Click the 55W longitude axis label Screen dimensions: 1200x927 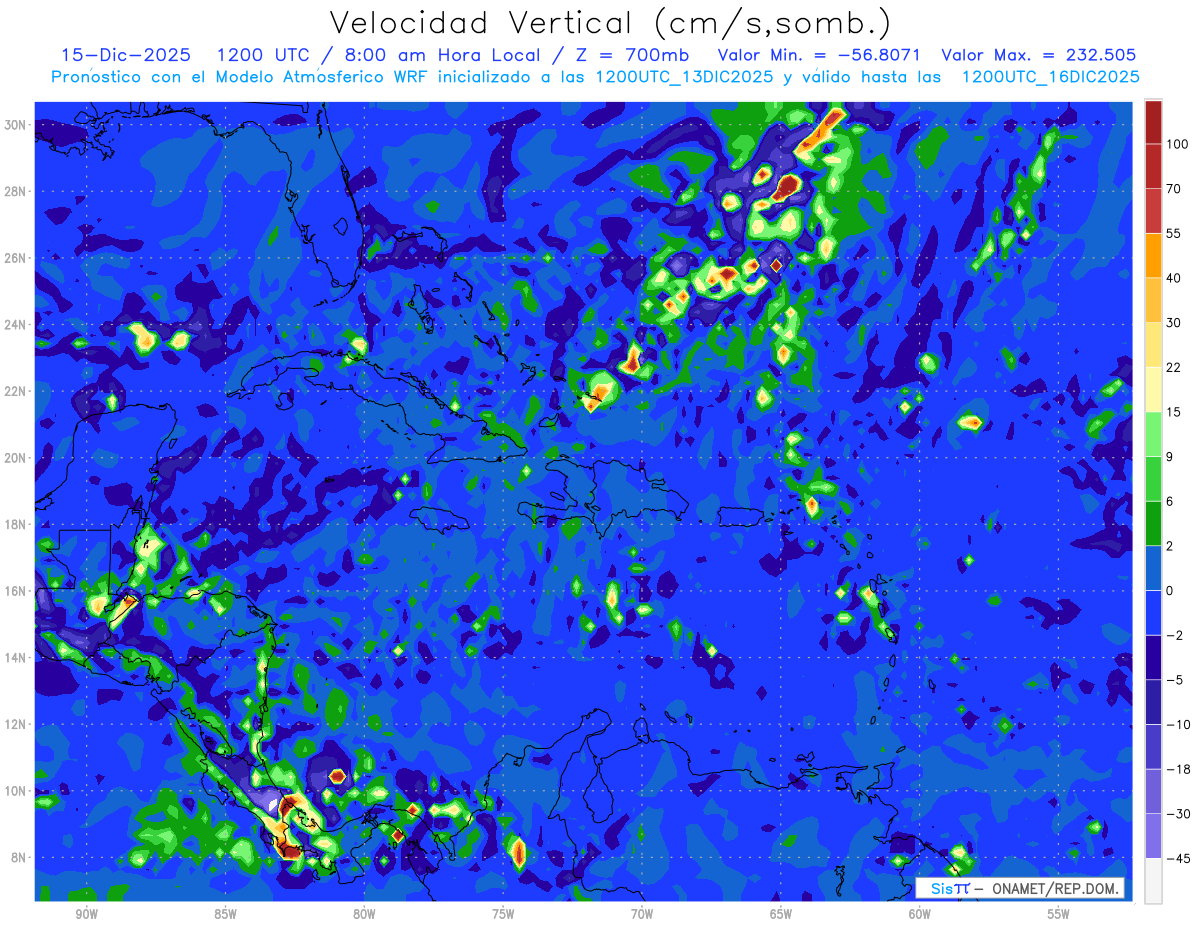tap(1059, 914)
